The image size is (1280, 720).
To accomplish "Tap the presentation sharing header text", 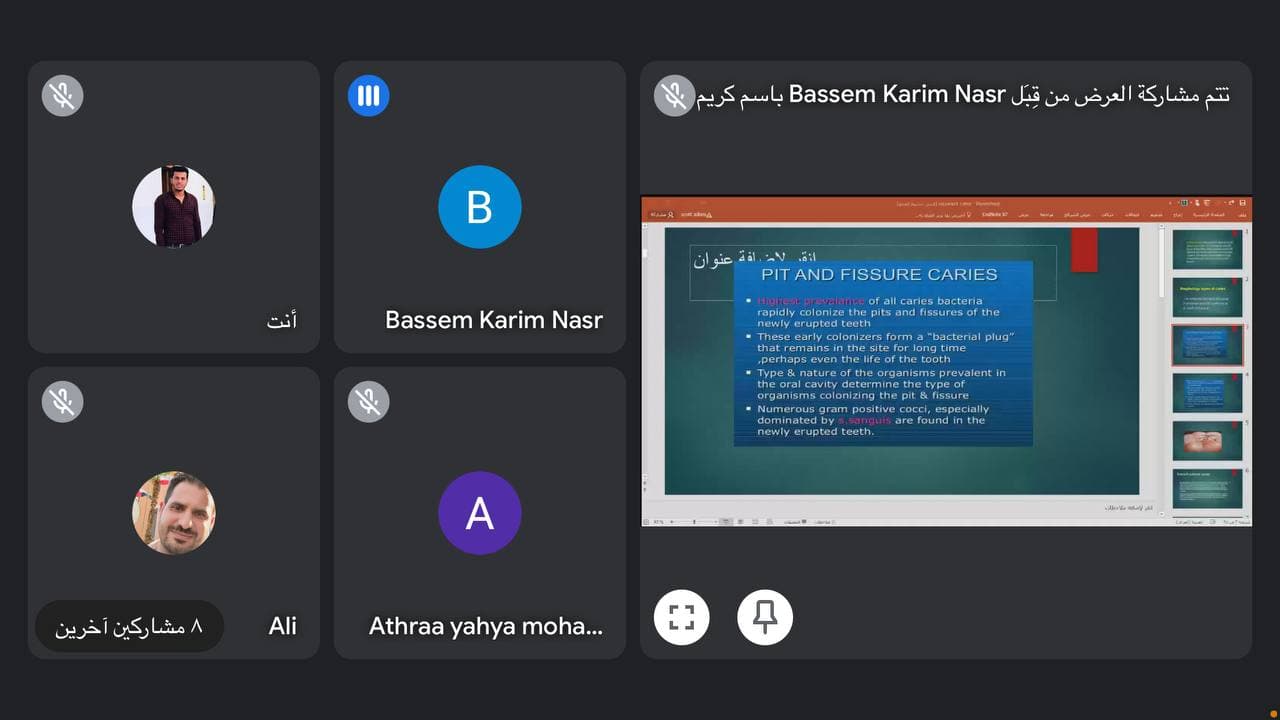I will (964, 95).
